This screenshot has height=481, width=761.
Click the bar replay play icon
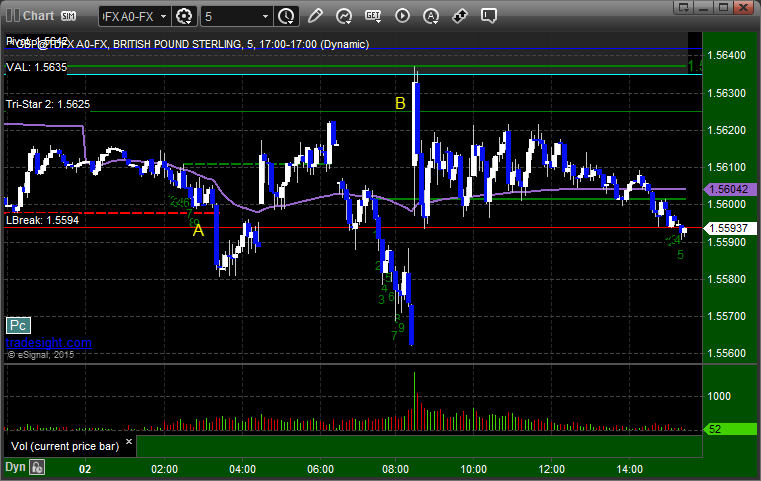click(402, 16)
